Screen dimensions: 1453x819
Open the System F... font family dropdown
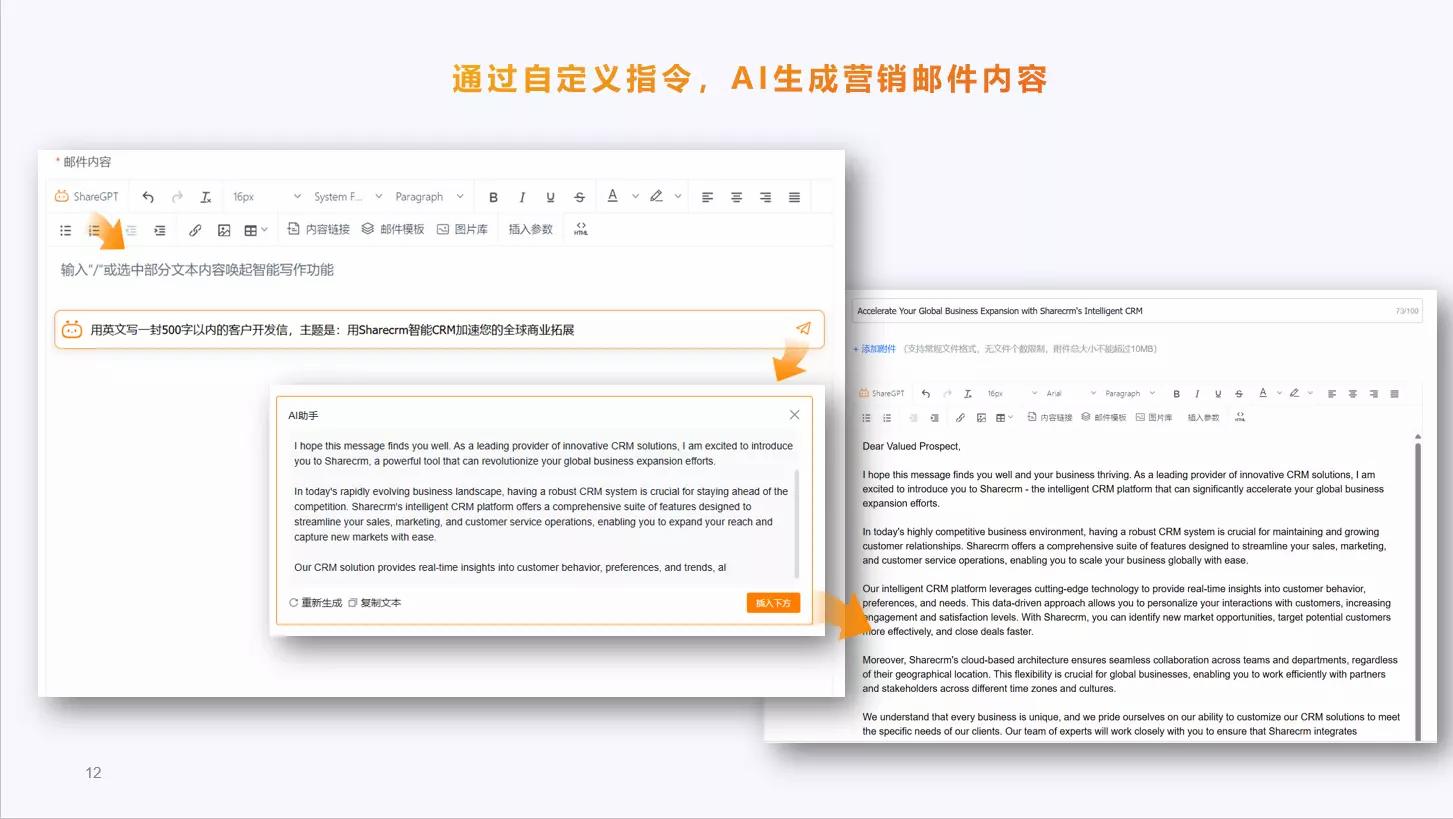(344, 197)
